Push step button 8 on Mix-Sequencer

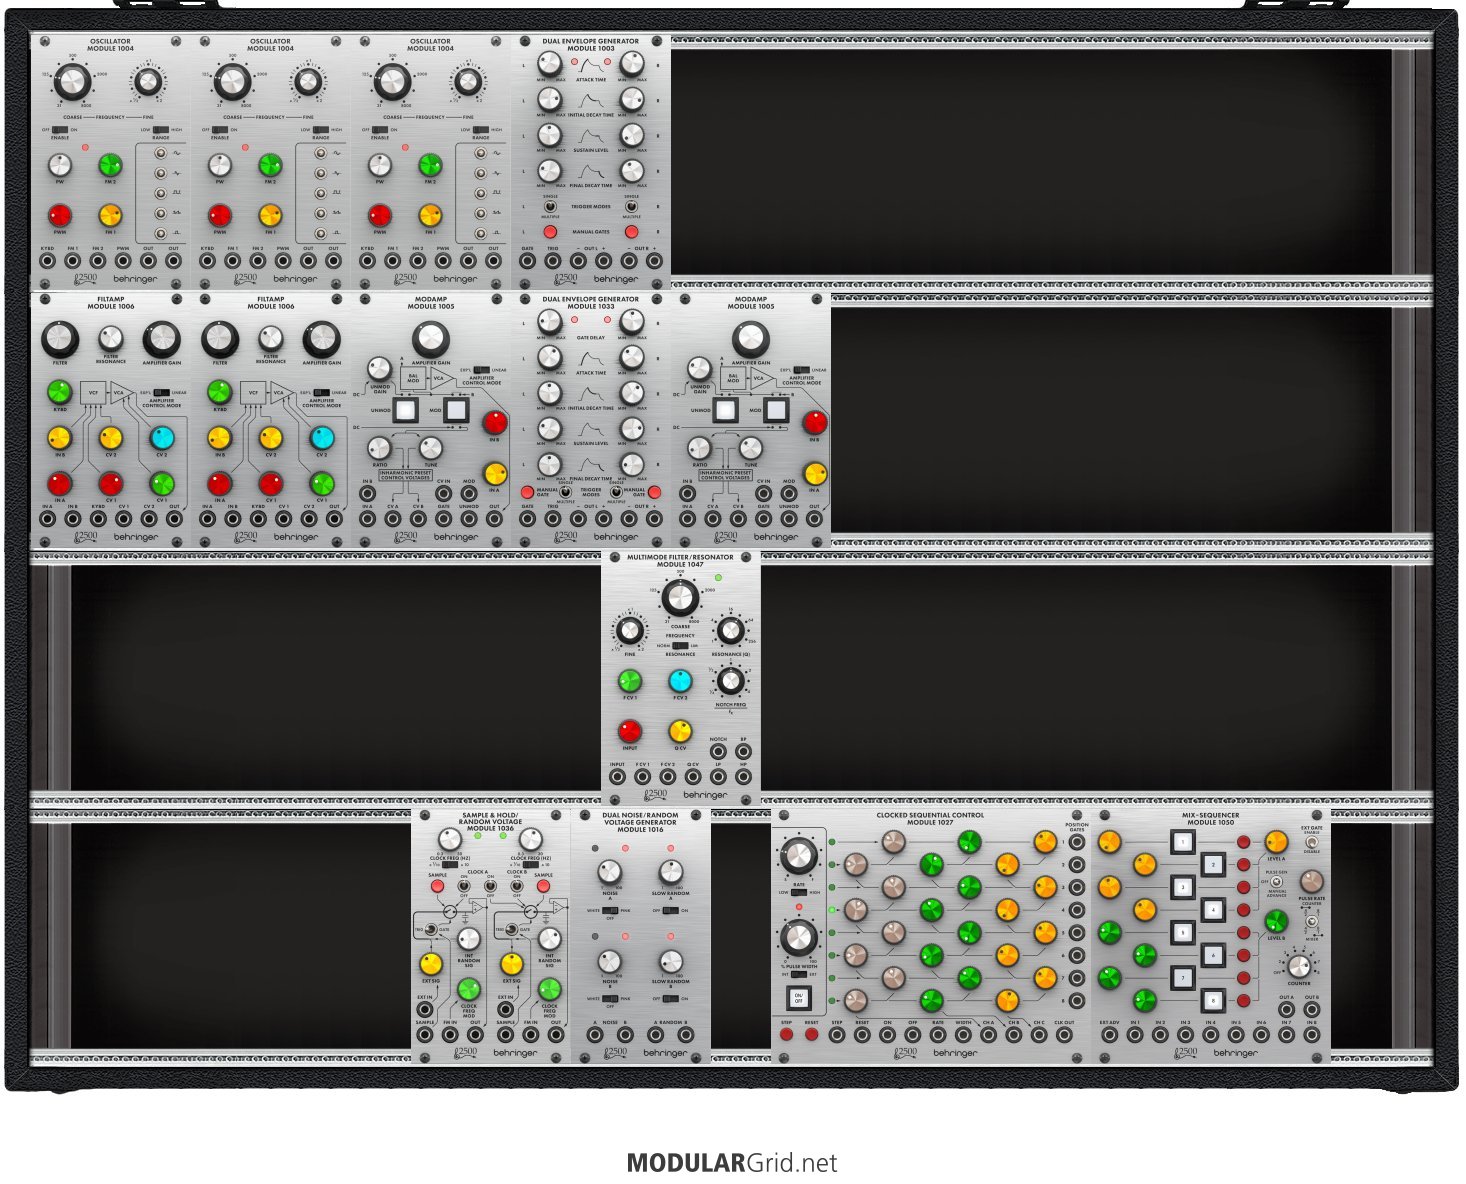[x=1213, y=999]
